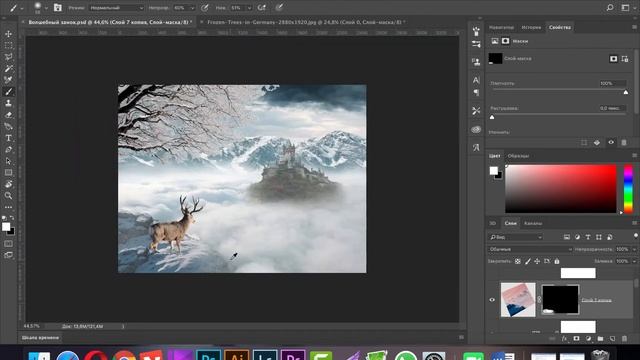Open the brush preset picker arrow

[46, 8]
